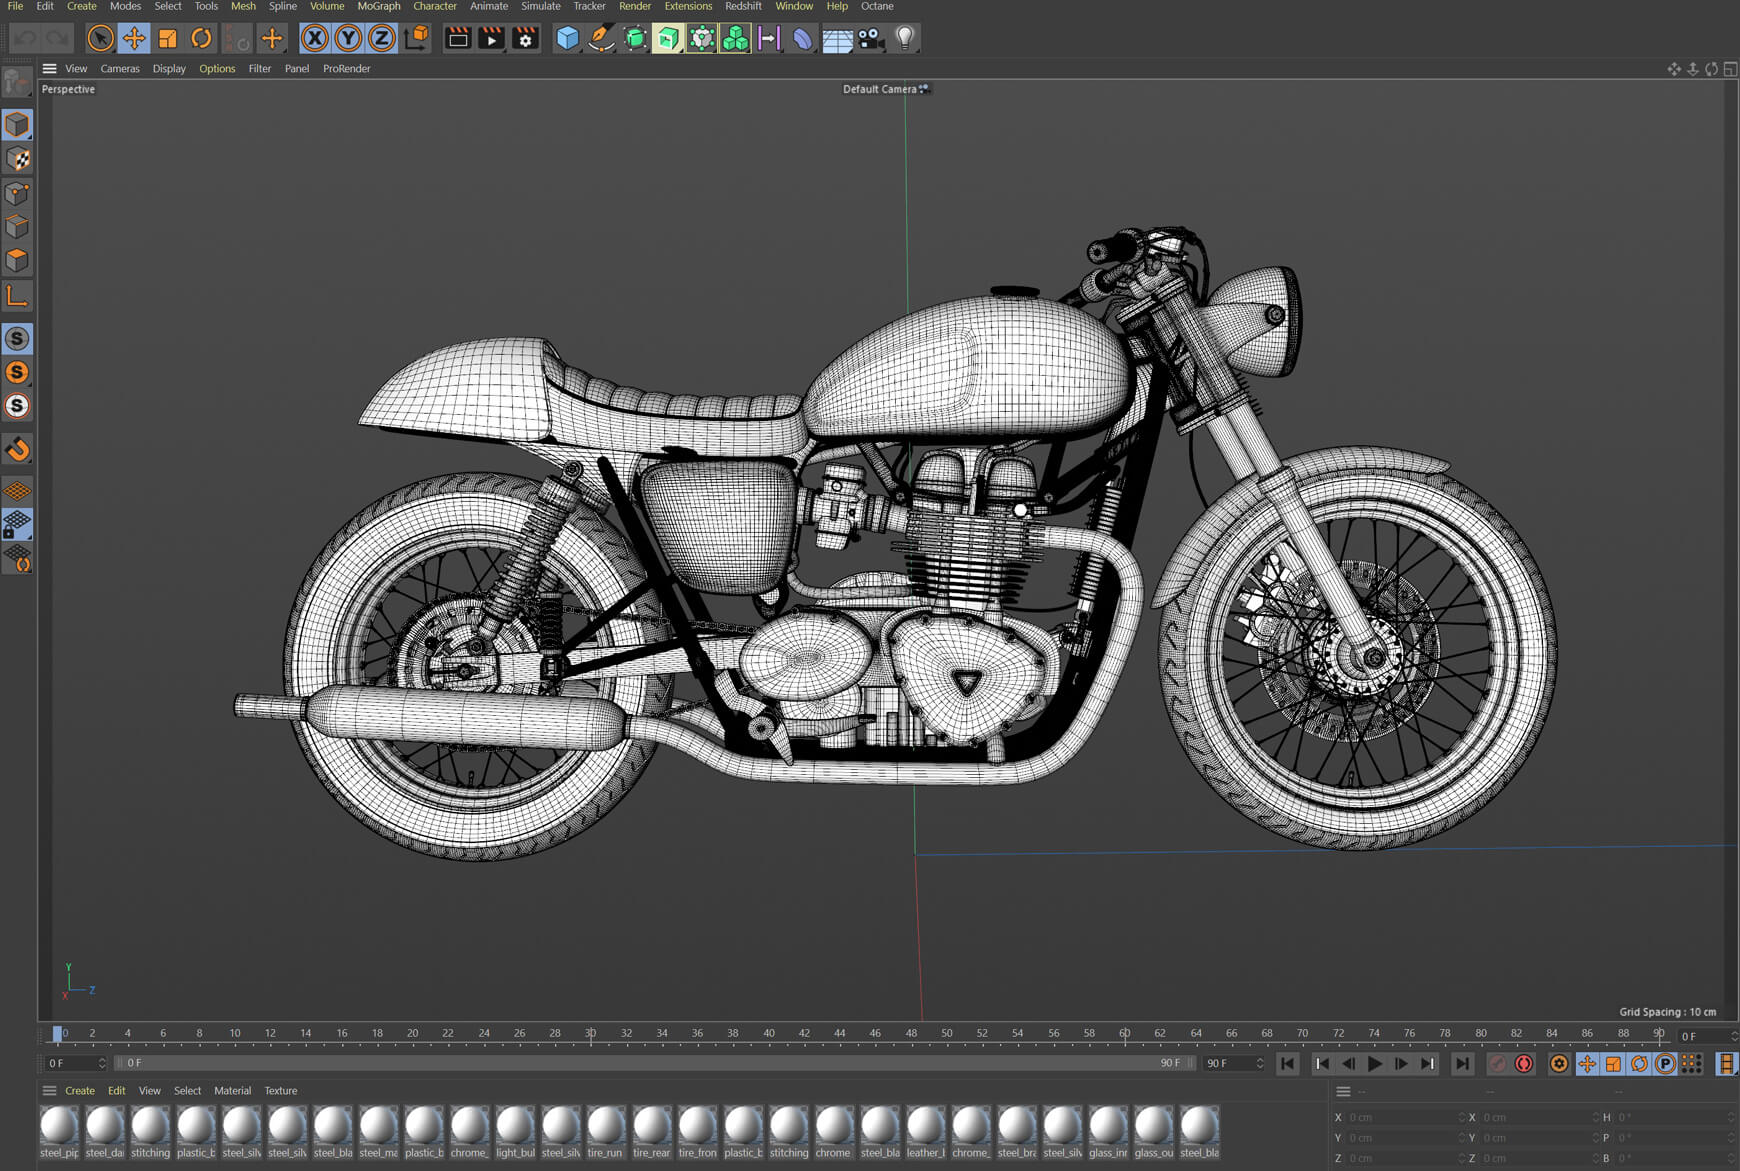Image resolution: width=1740 pixels, height=1171 pixels.
Task: Open viewport Display menu
Action: (169, 68)
